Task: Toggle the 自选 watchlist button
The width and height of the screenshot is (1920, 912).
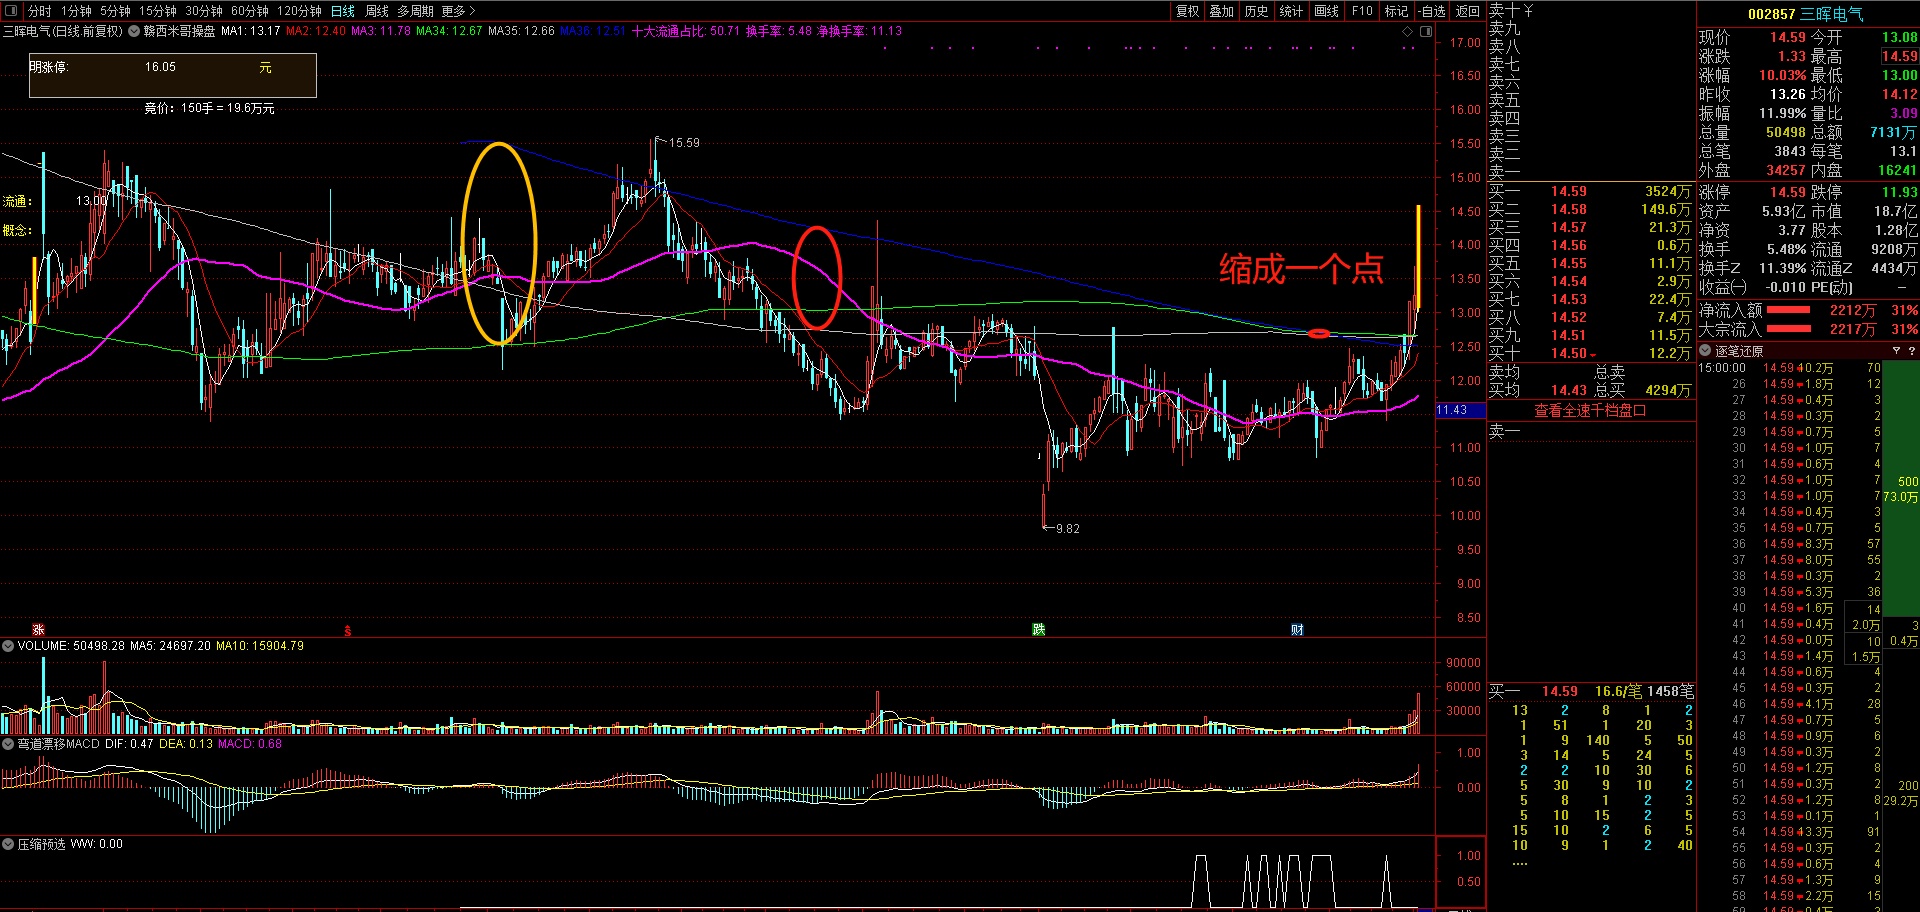Action: click(x=1432, y=11)
